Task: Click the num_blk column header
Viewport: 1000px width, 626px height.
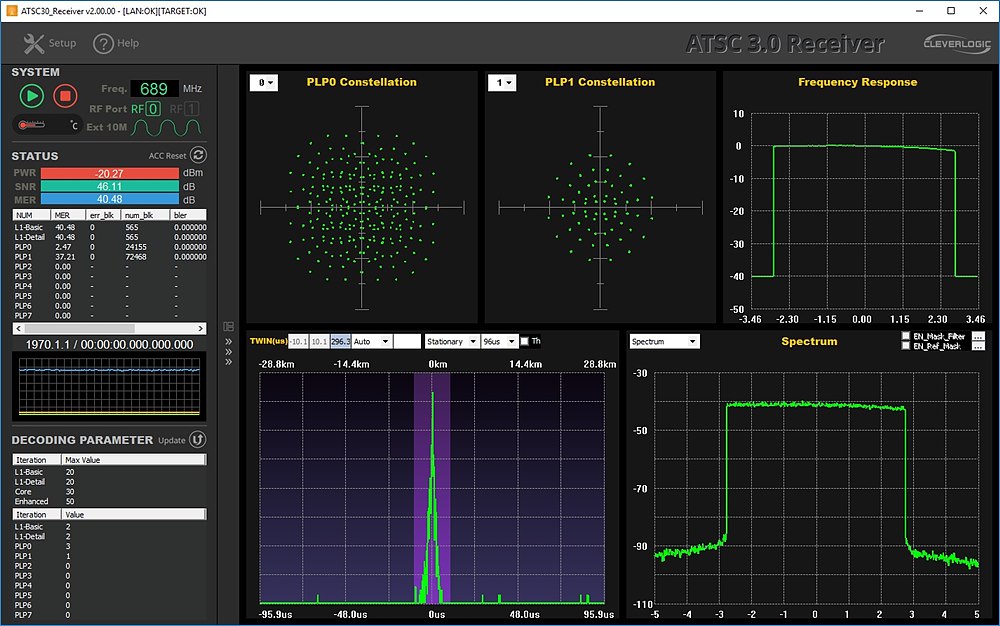Action: [146, 215]
